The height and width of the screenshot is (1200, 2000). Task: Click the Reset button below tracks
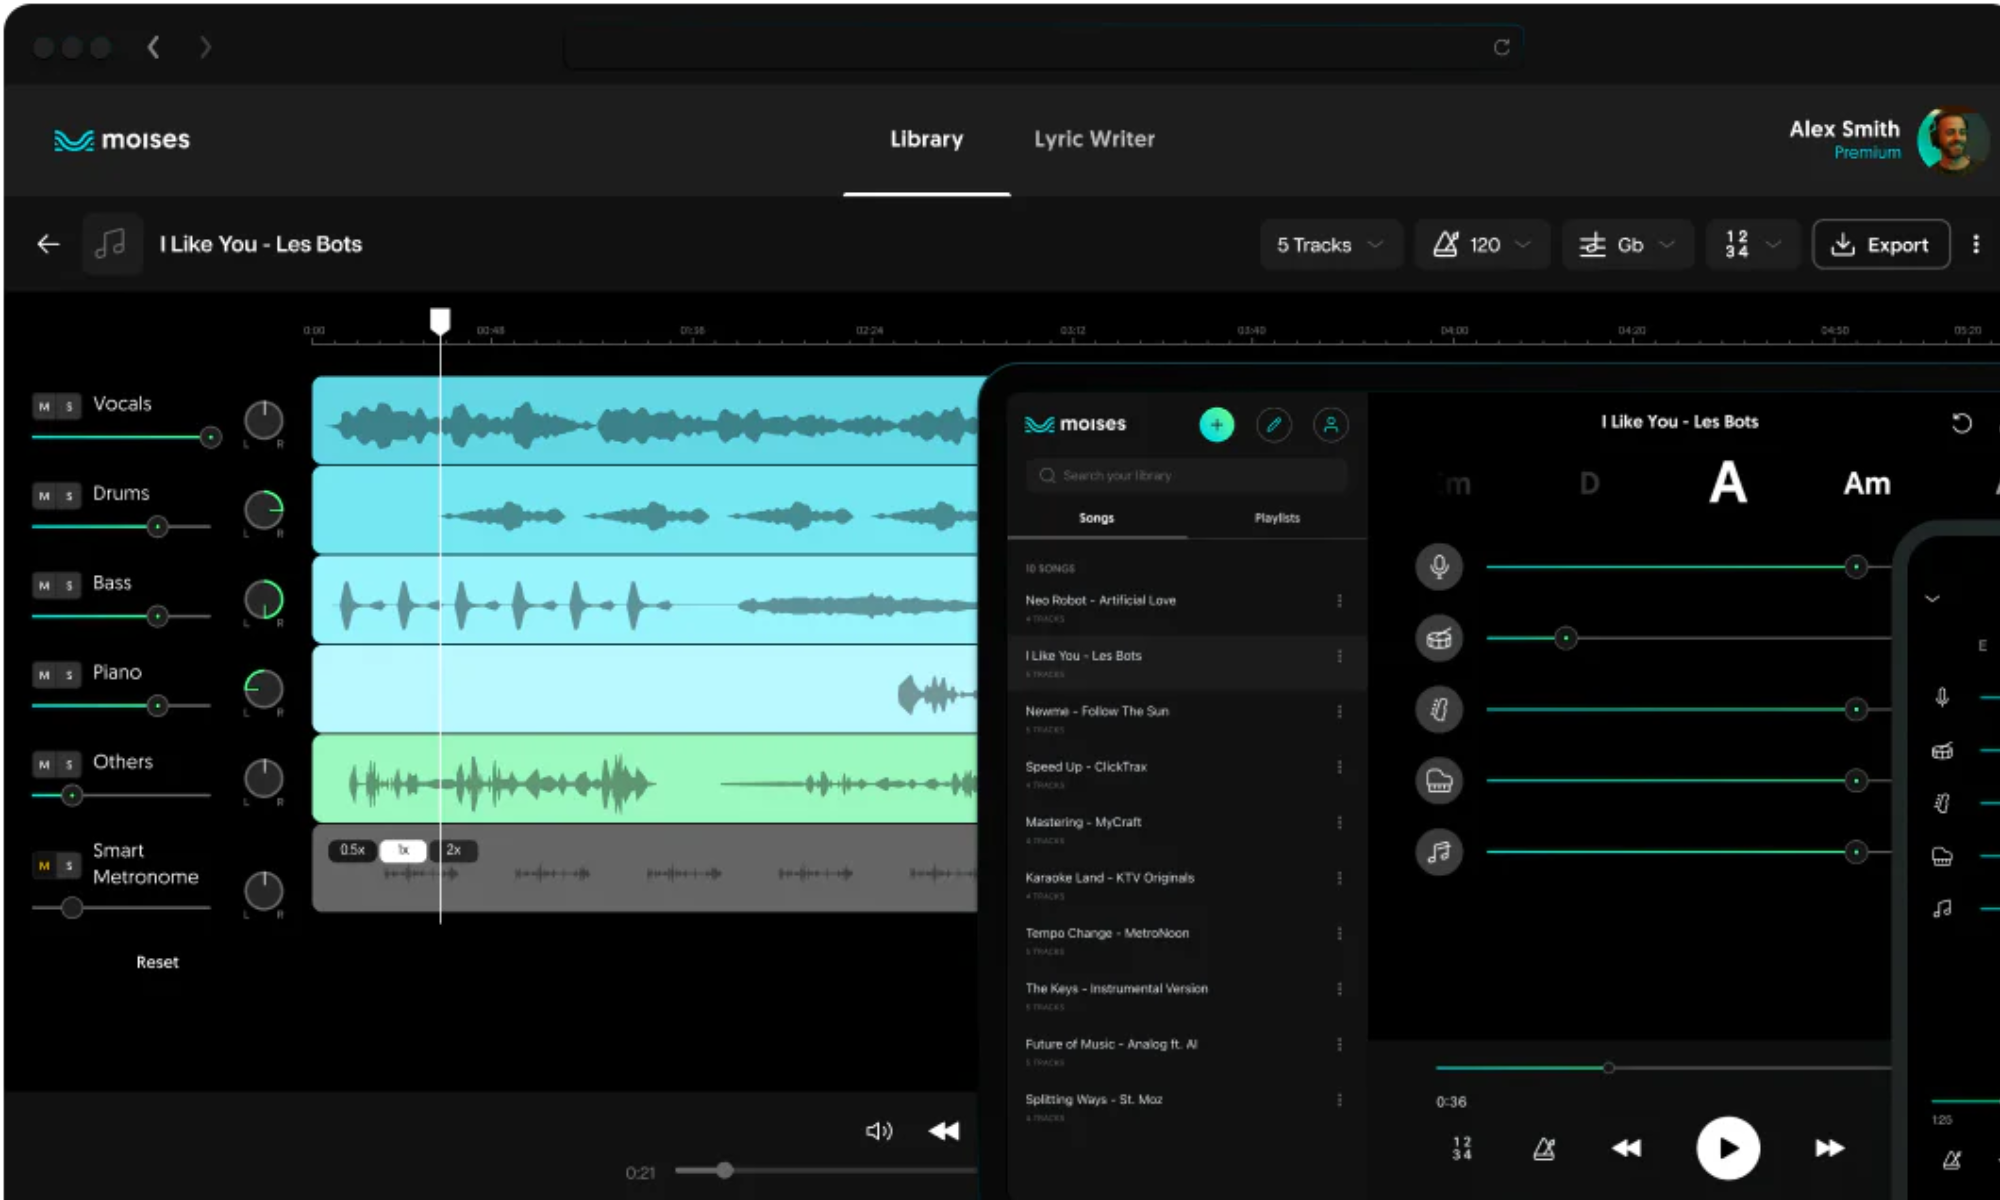pos(157,962)
